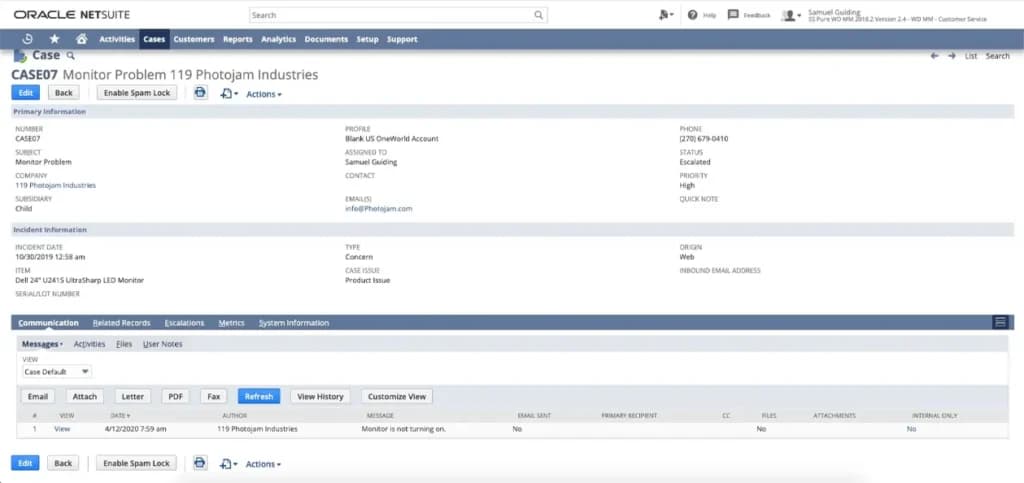Open the View link for message 1
Viewport: 1024px width, 483px height.
click(62, 429)
